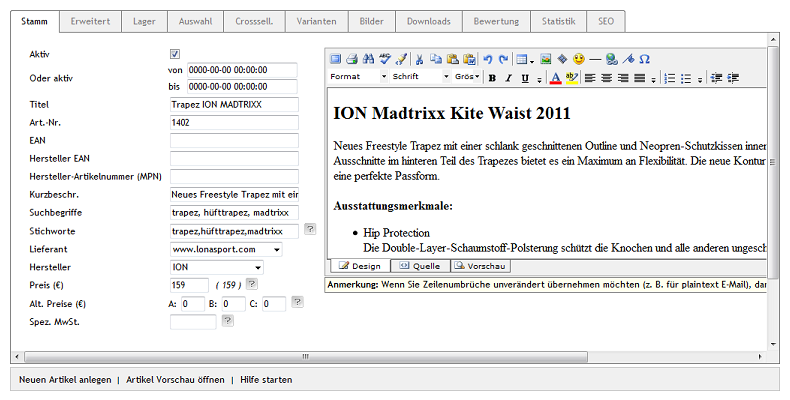Go to the SEO tab

pyautogui.click(x=606, y=21)
